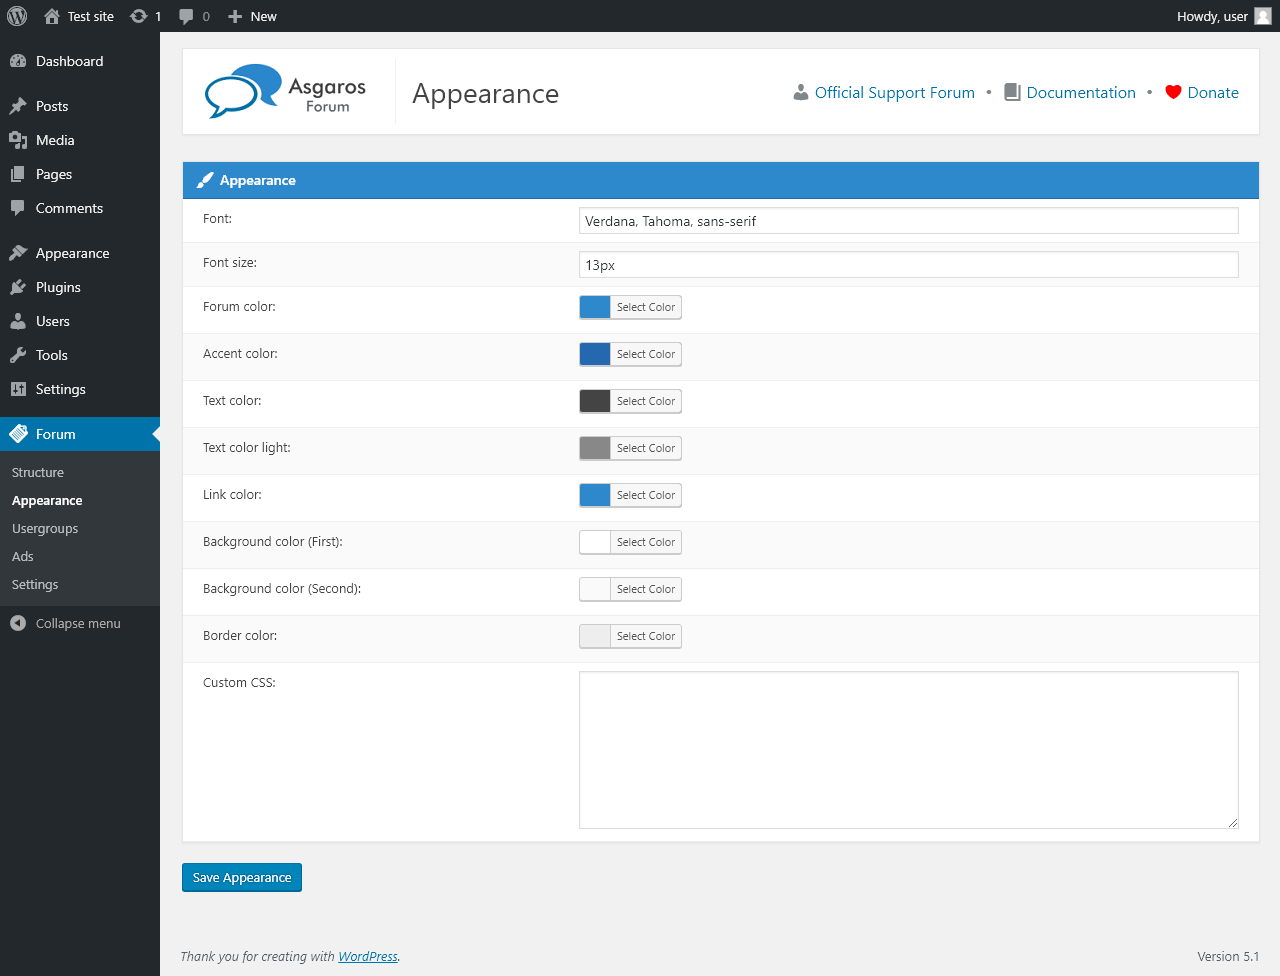Click the Dashboard gauge icon in sidebar
The height and width of the screenshot is (976, 1280).
(18, 61)
